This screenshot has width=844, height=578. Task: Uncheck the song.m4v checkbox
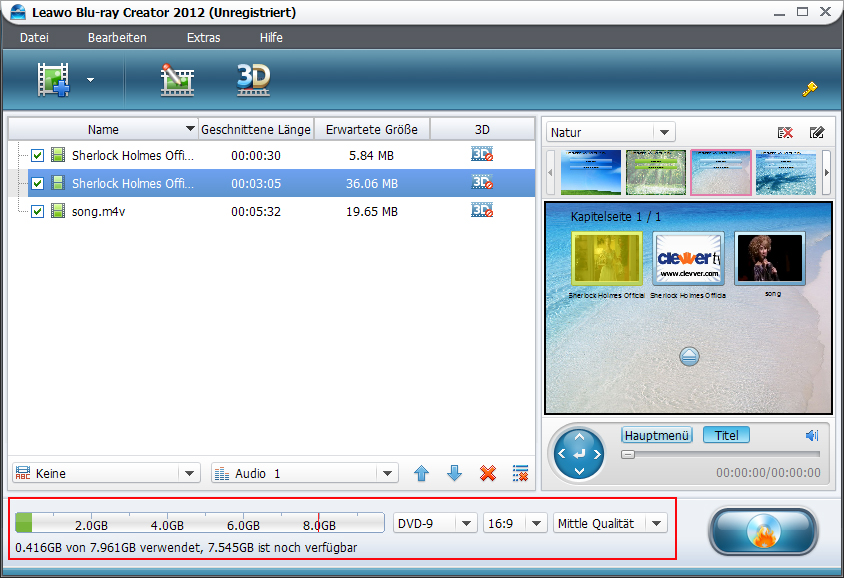(37, 212)
